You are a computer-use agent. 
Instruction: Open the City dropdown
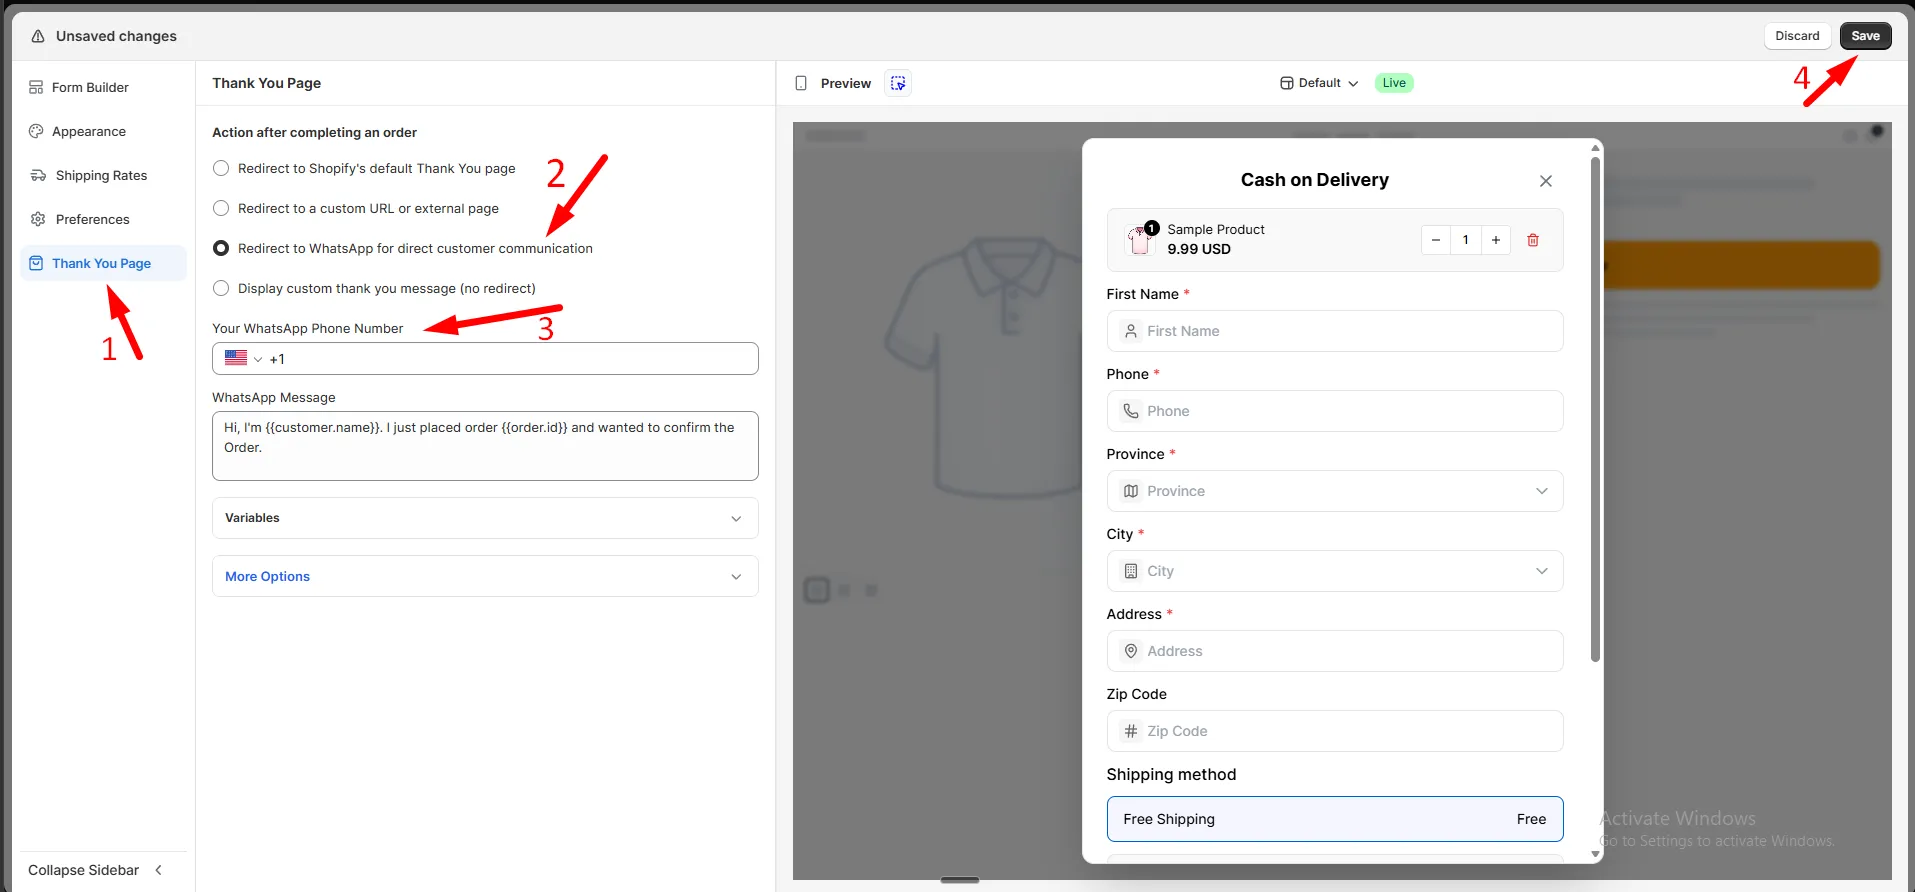(x=1335, y=571)
